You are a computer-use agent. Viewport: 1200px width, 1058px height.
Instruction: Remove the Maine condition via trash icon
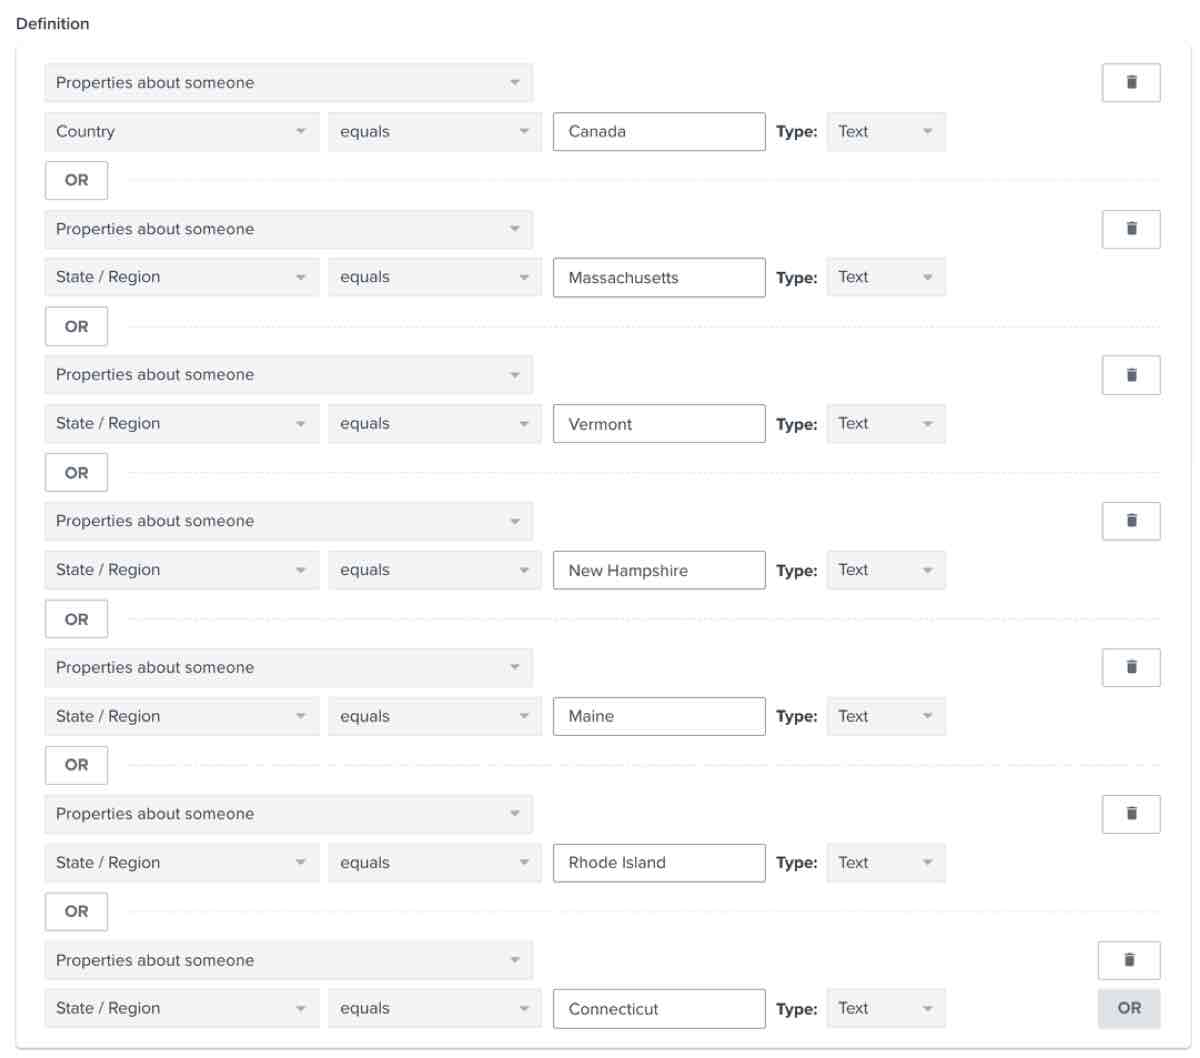(x=1131, y=667)
